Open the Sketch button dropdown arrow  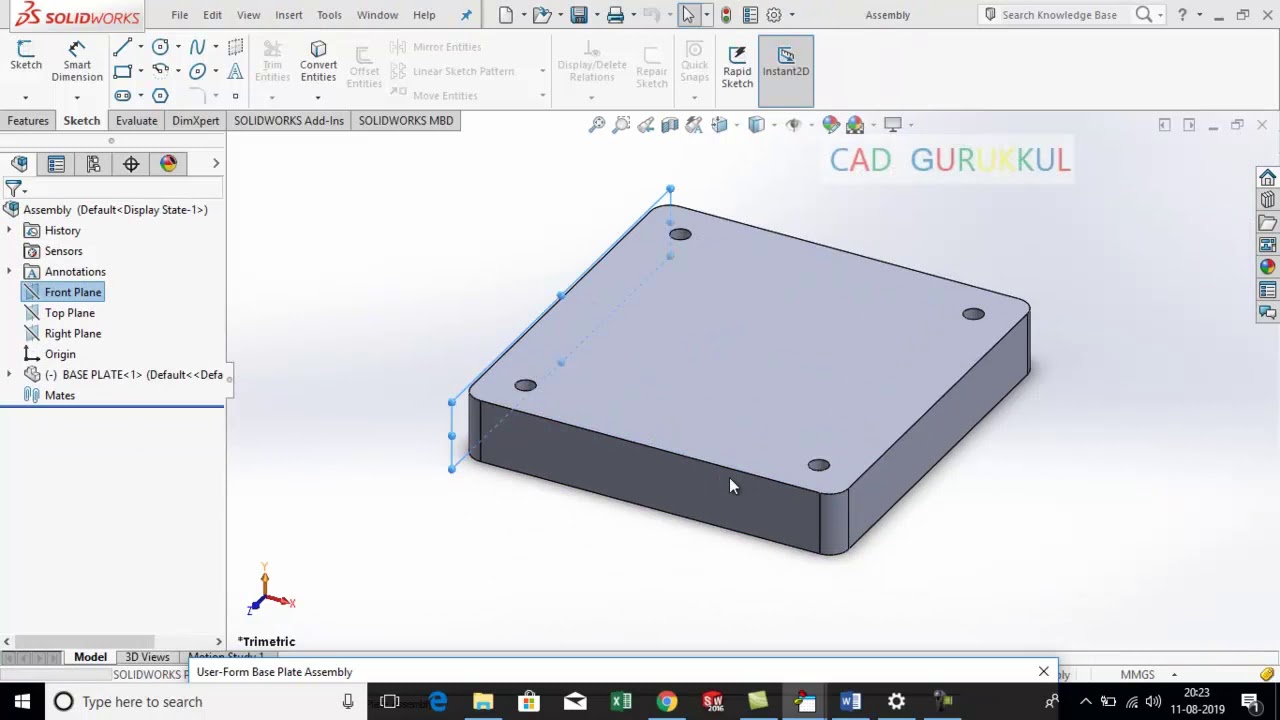(26, 97)
